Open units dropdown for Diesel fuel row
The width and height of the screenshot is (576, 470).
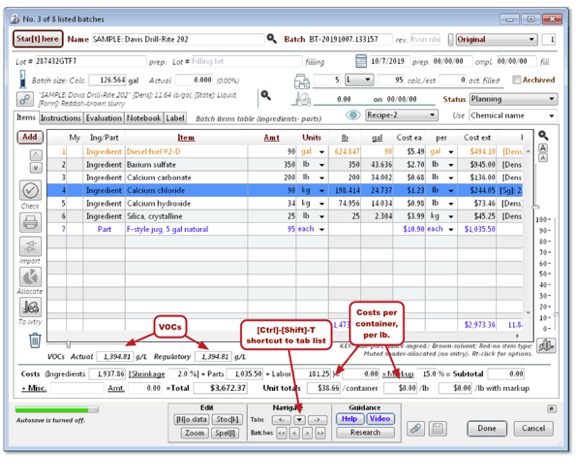(321, 152)
